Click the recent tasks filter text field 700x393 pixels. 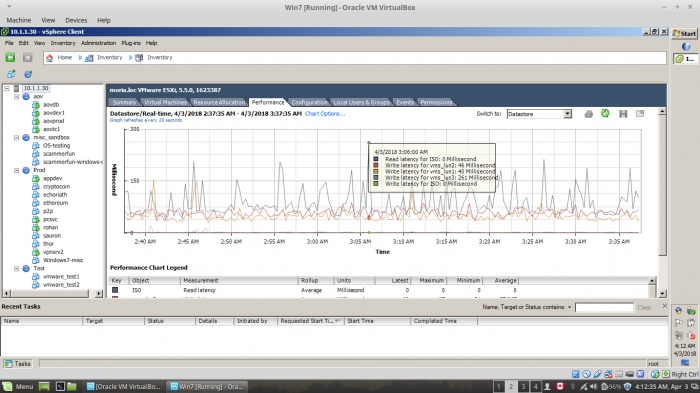tap(604, 307)
